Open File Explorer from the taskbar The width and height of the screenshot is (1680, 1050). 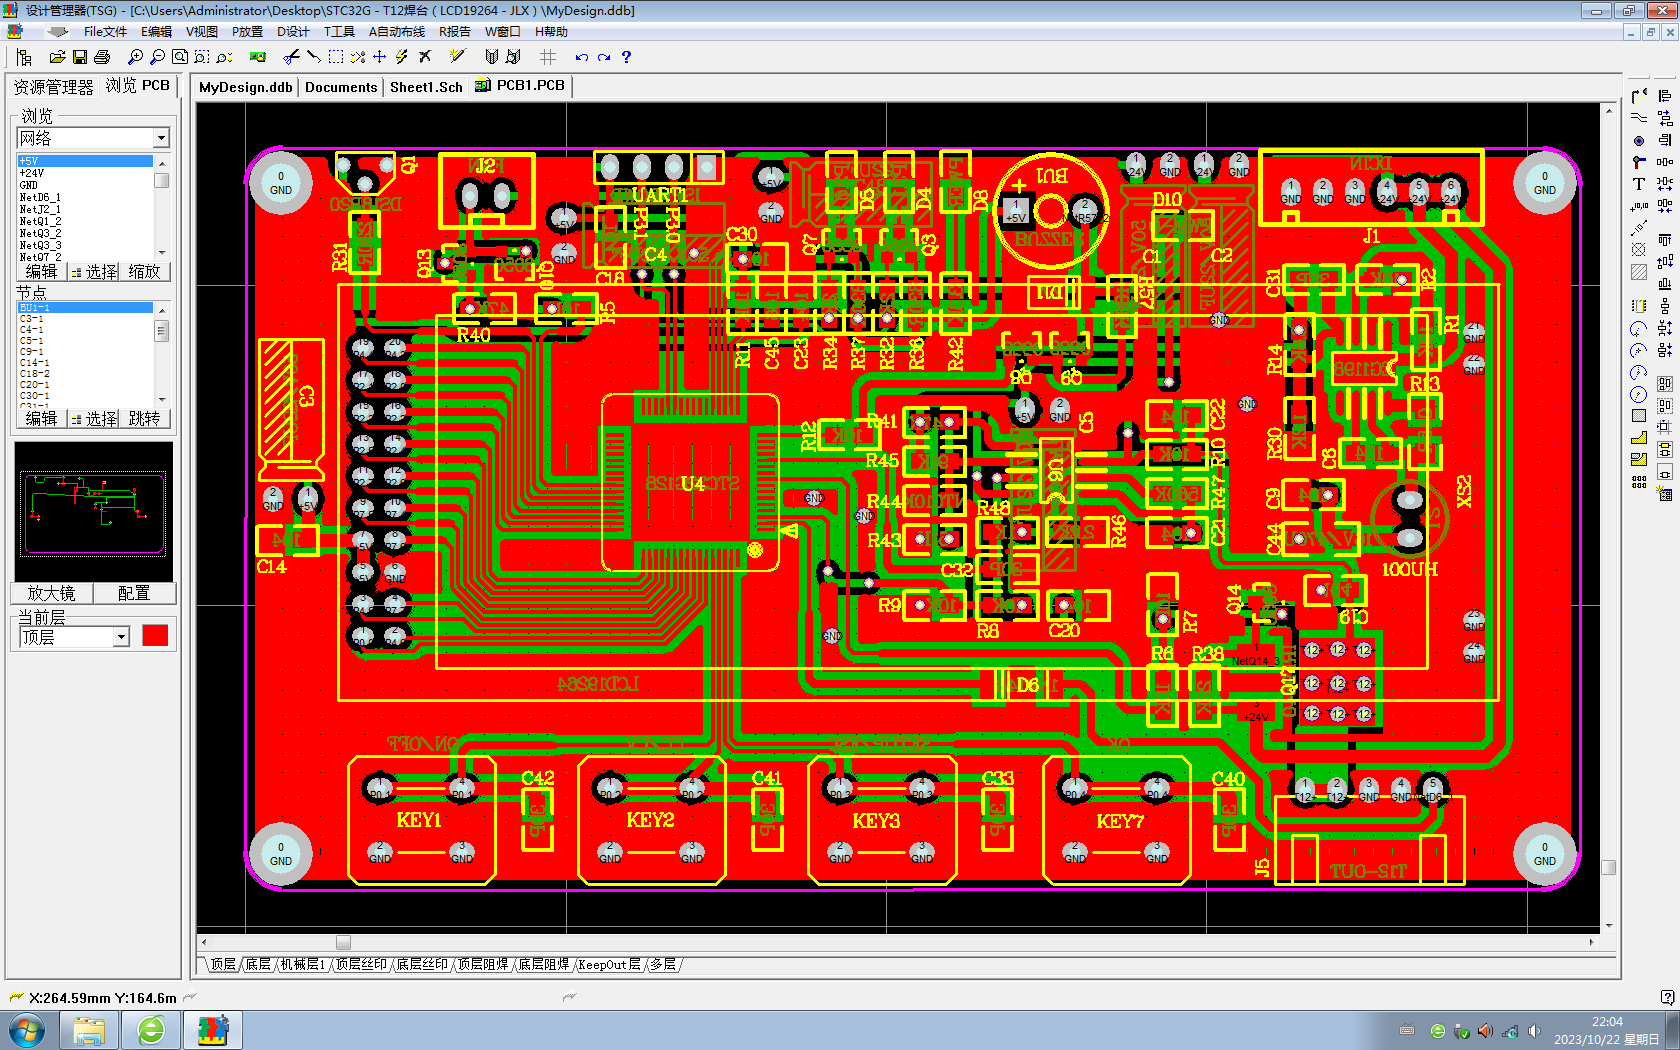click(89, 1030)
